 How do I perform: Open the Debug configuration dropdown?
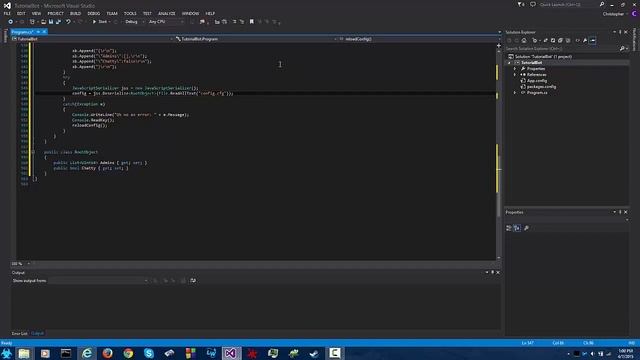[x=134, y=22]
